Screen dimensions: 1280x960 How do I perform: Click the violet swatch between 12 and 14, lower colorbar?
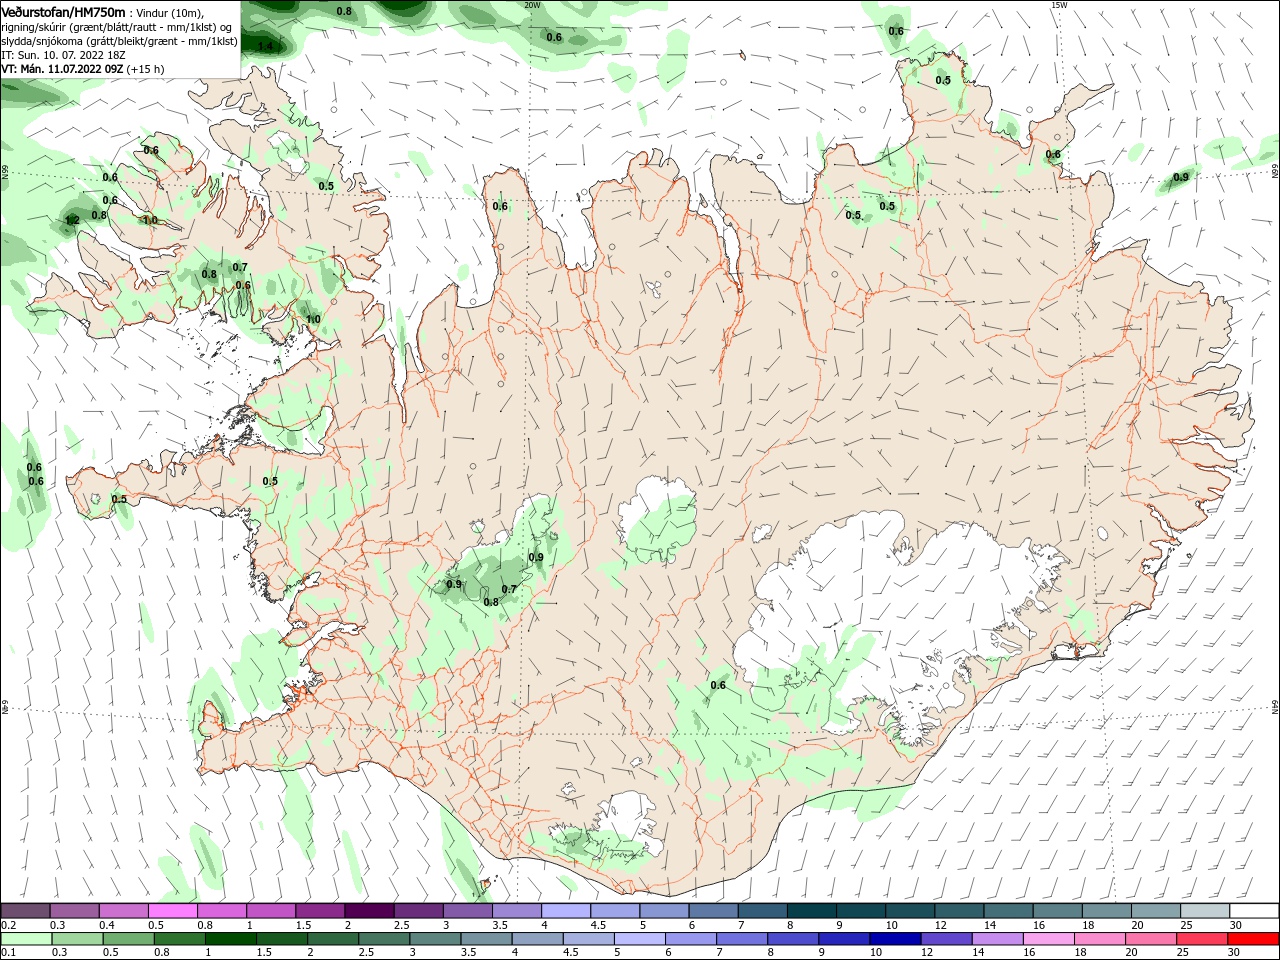point(947,939)
